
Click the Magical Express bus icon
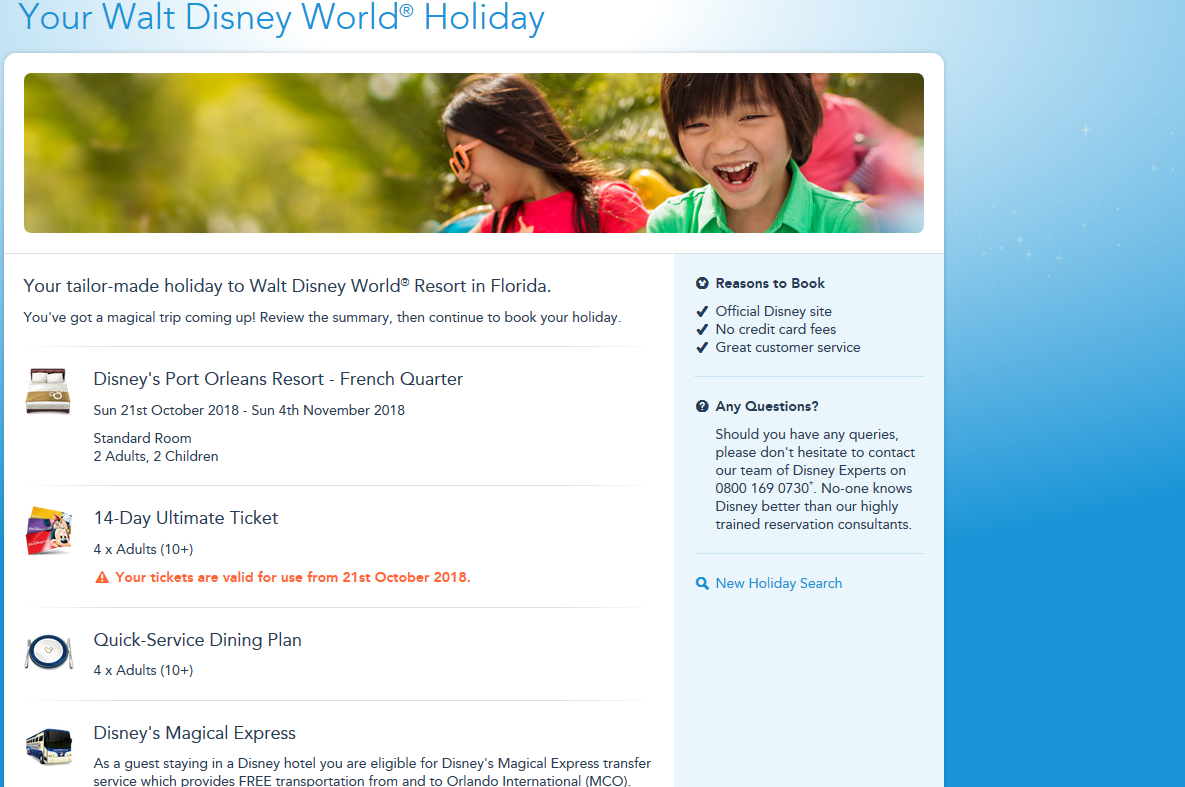(48, 746)
